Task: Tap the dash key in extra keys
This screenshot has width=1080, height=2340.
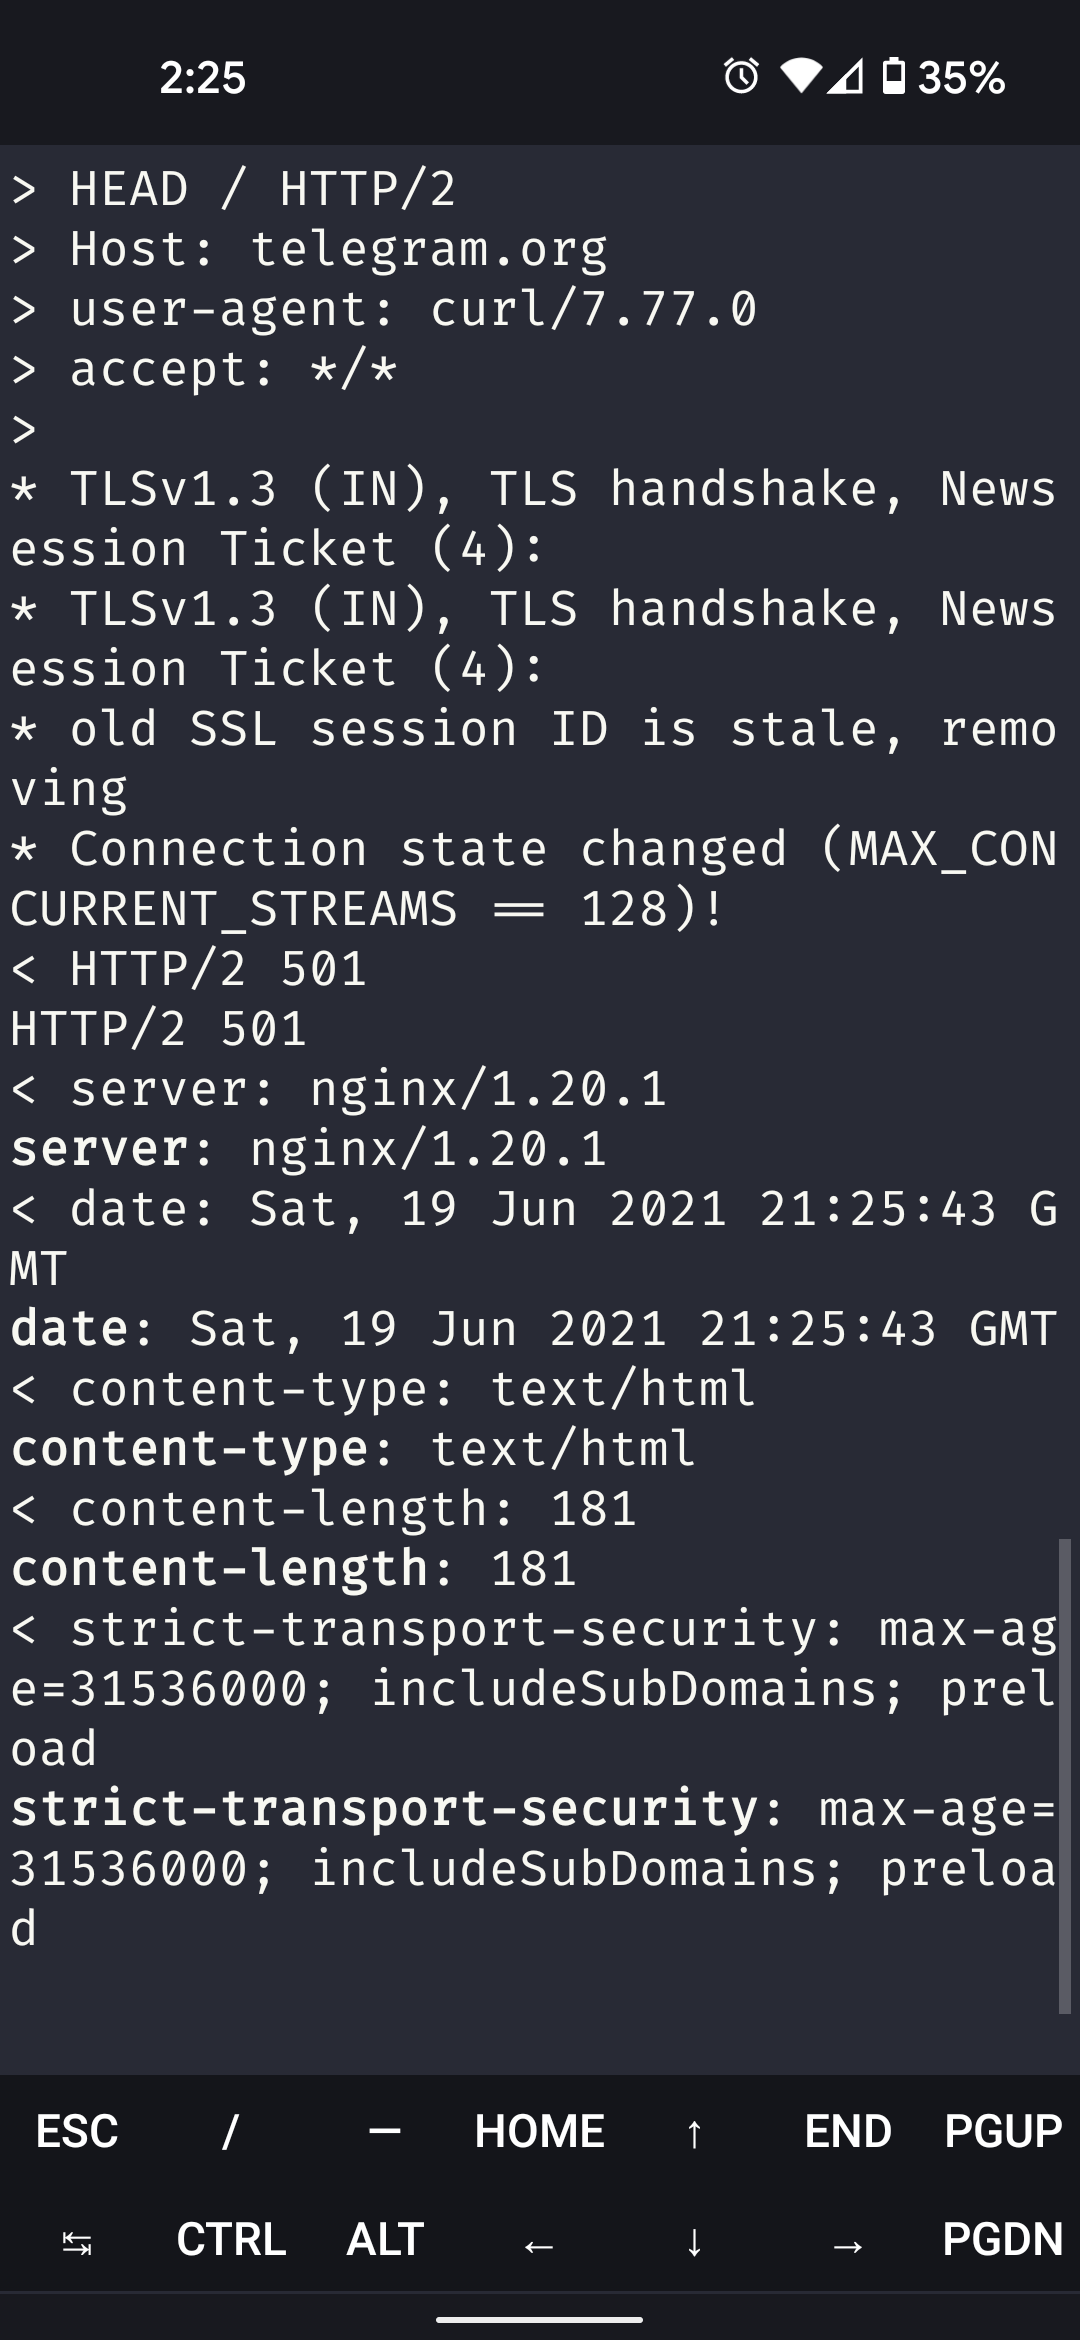Action: pos(385,2131)
